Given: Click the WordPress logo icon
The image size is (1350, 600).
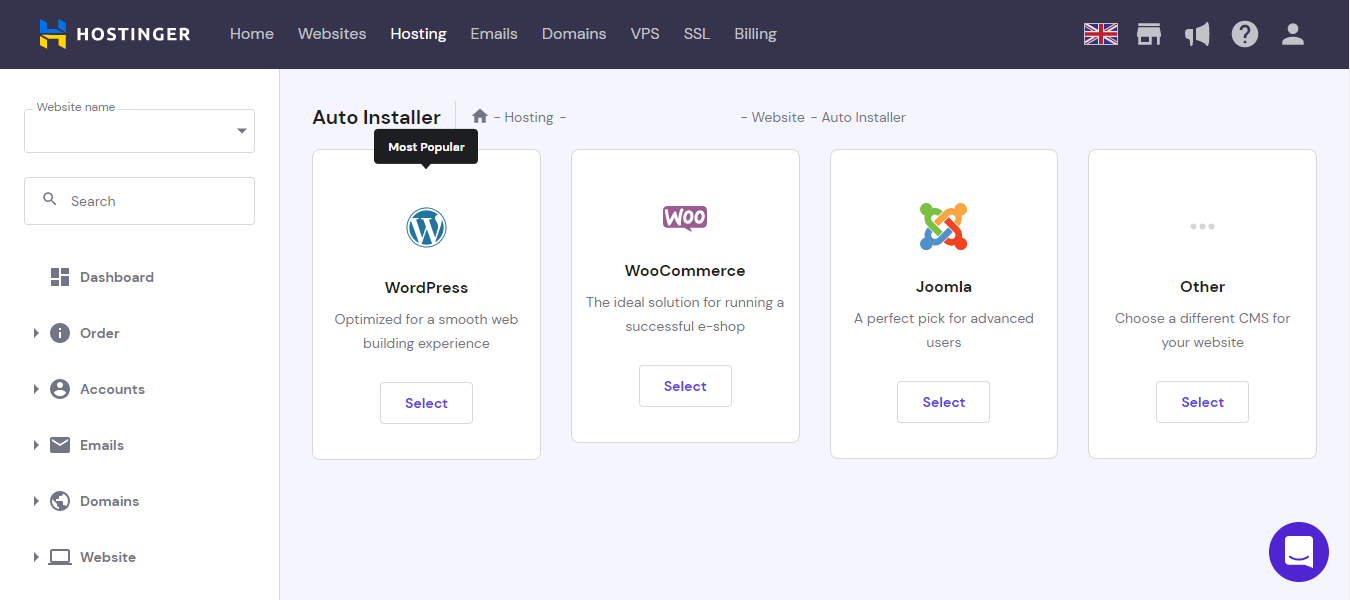Looking at the screenshot, I should click(x=426, y=227).
